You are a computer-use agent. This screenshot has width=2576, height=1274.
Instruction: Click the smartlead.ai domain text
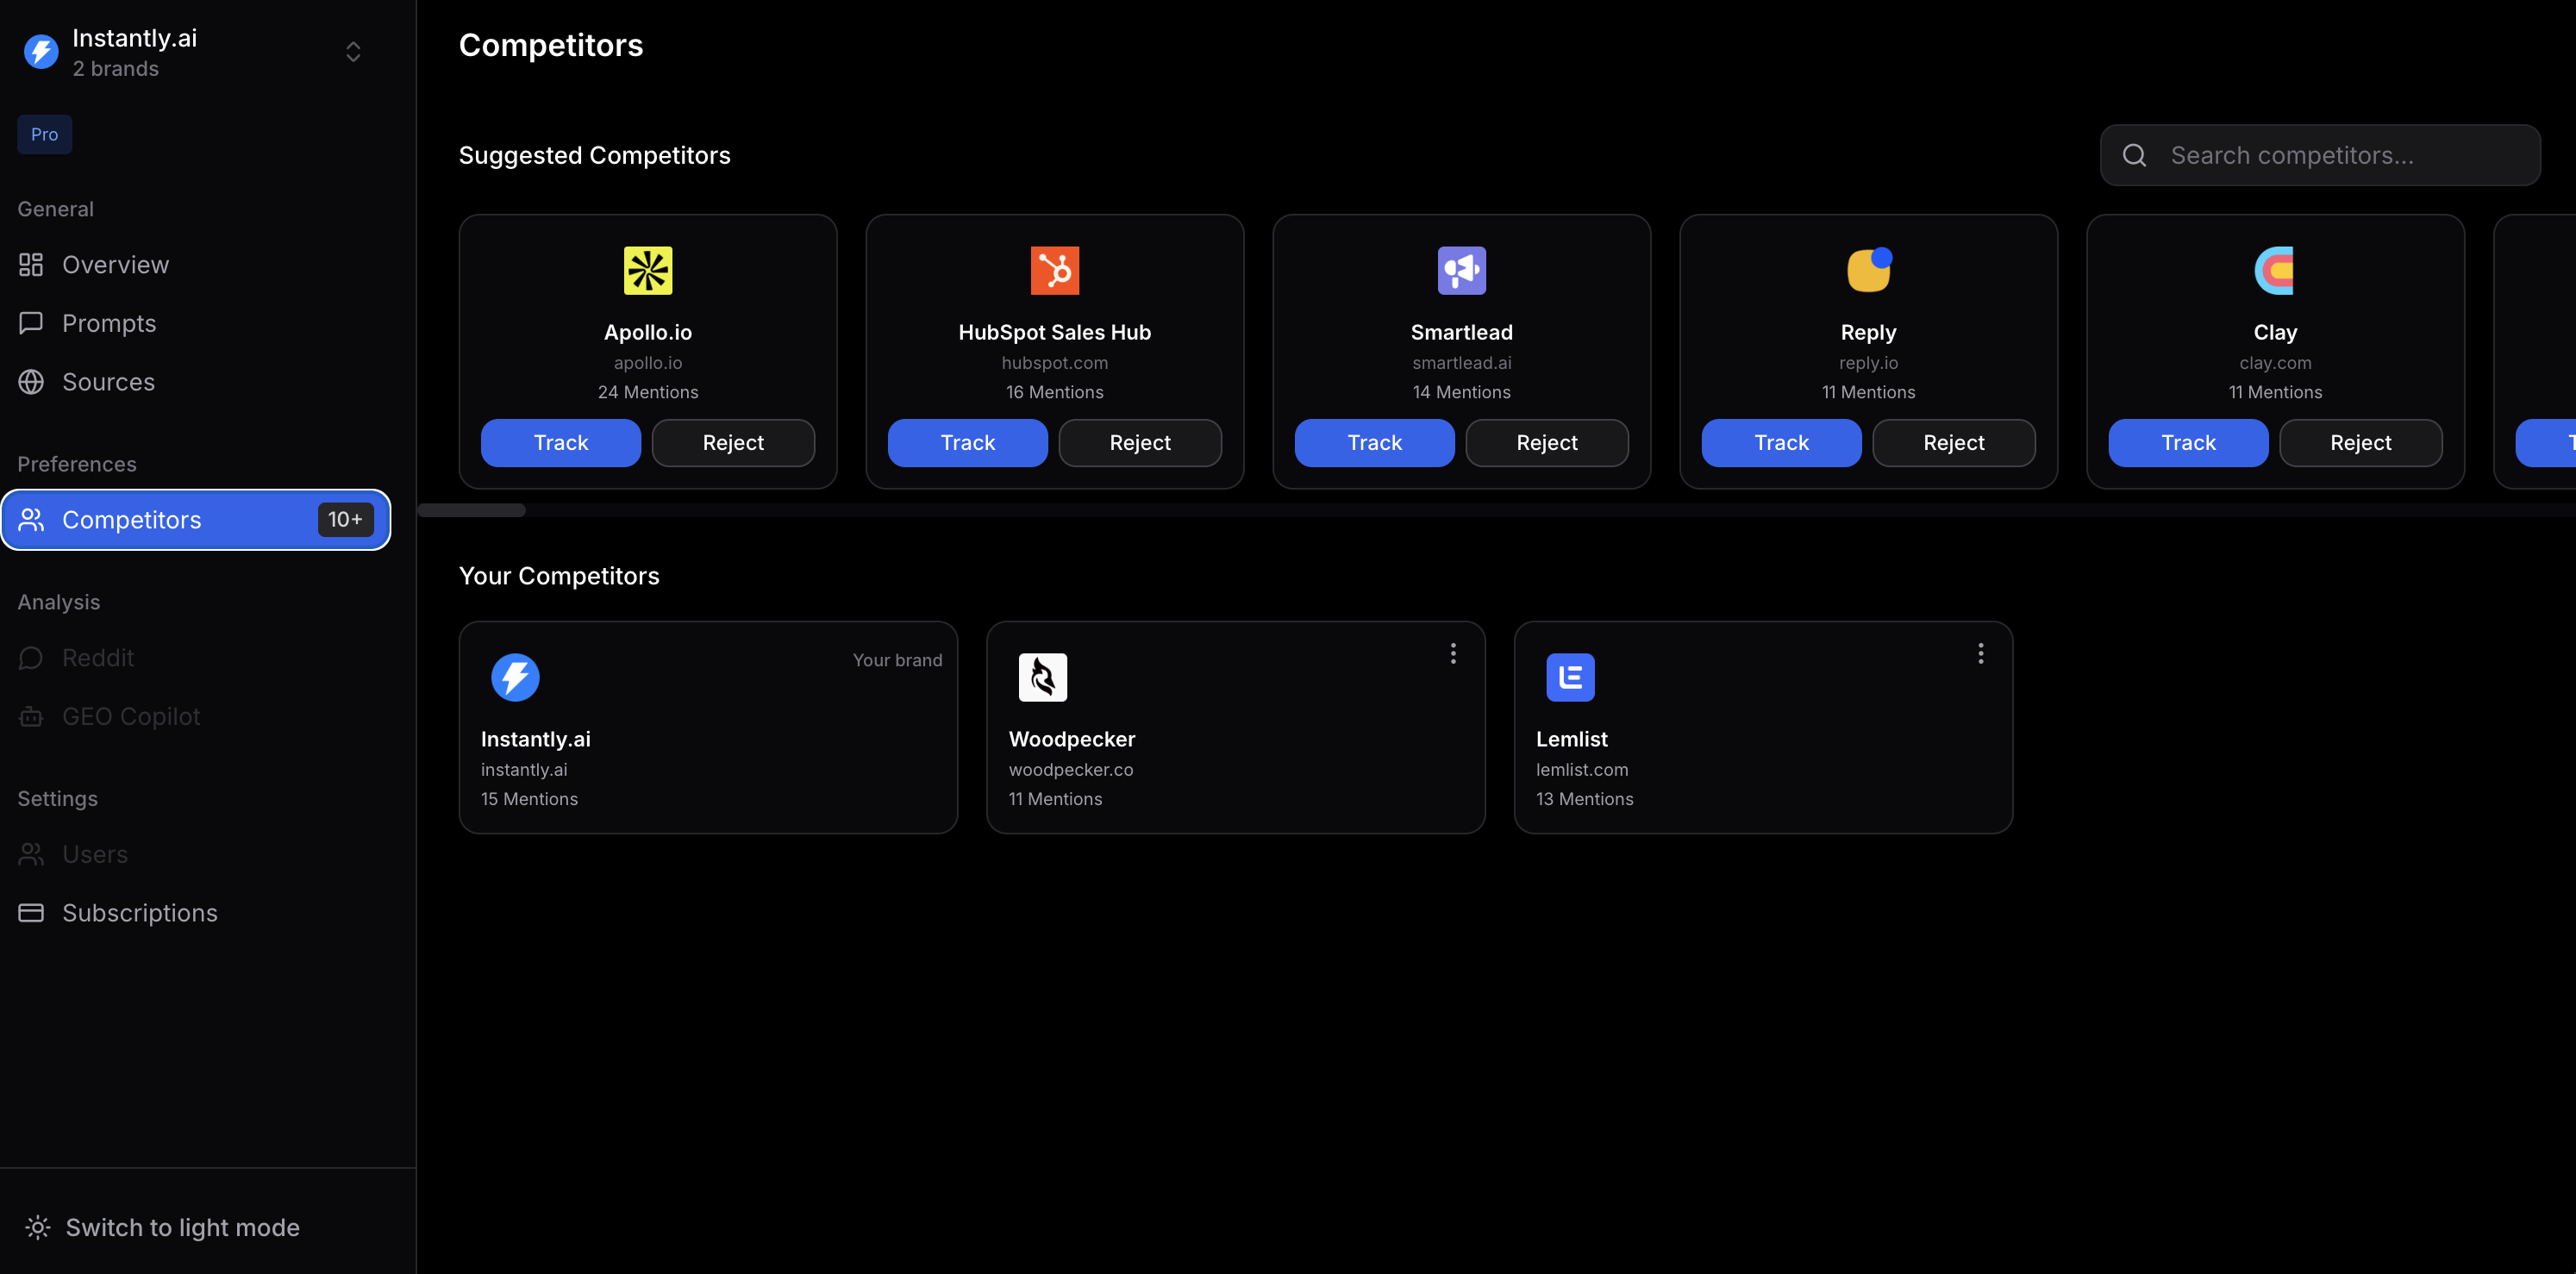click(x=1462, y=363)
